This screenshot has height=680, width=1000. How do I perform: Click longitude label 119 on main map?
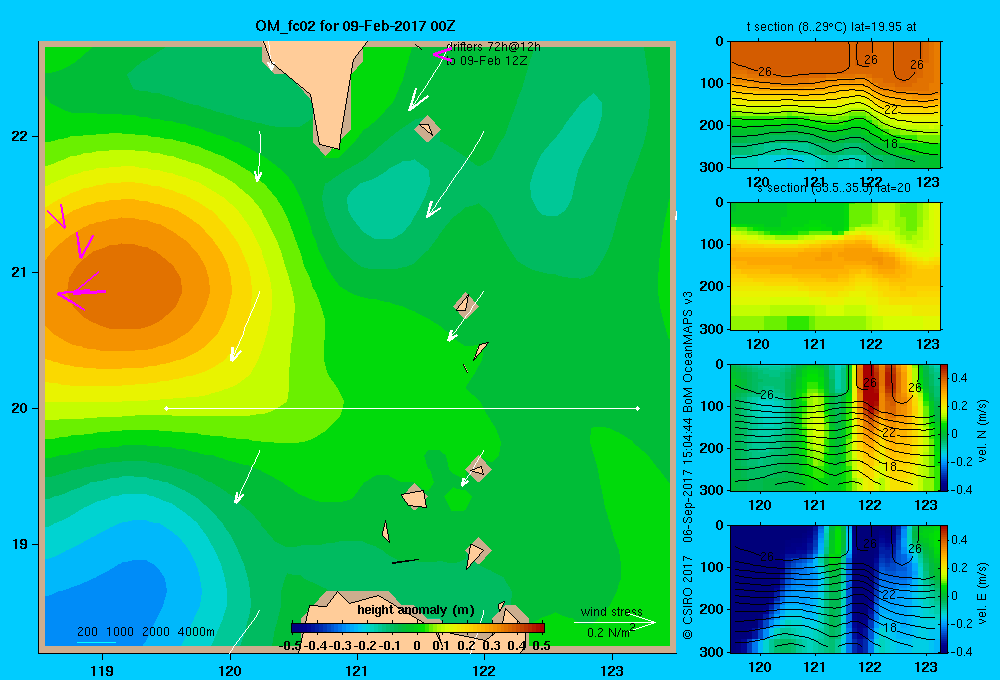click(102, 670)
